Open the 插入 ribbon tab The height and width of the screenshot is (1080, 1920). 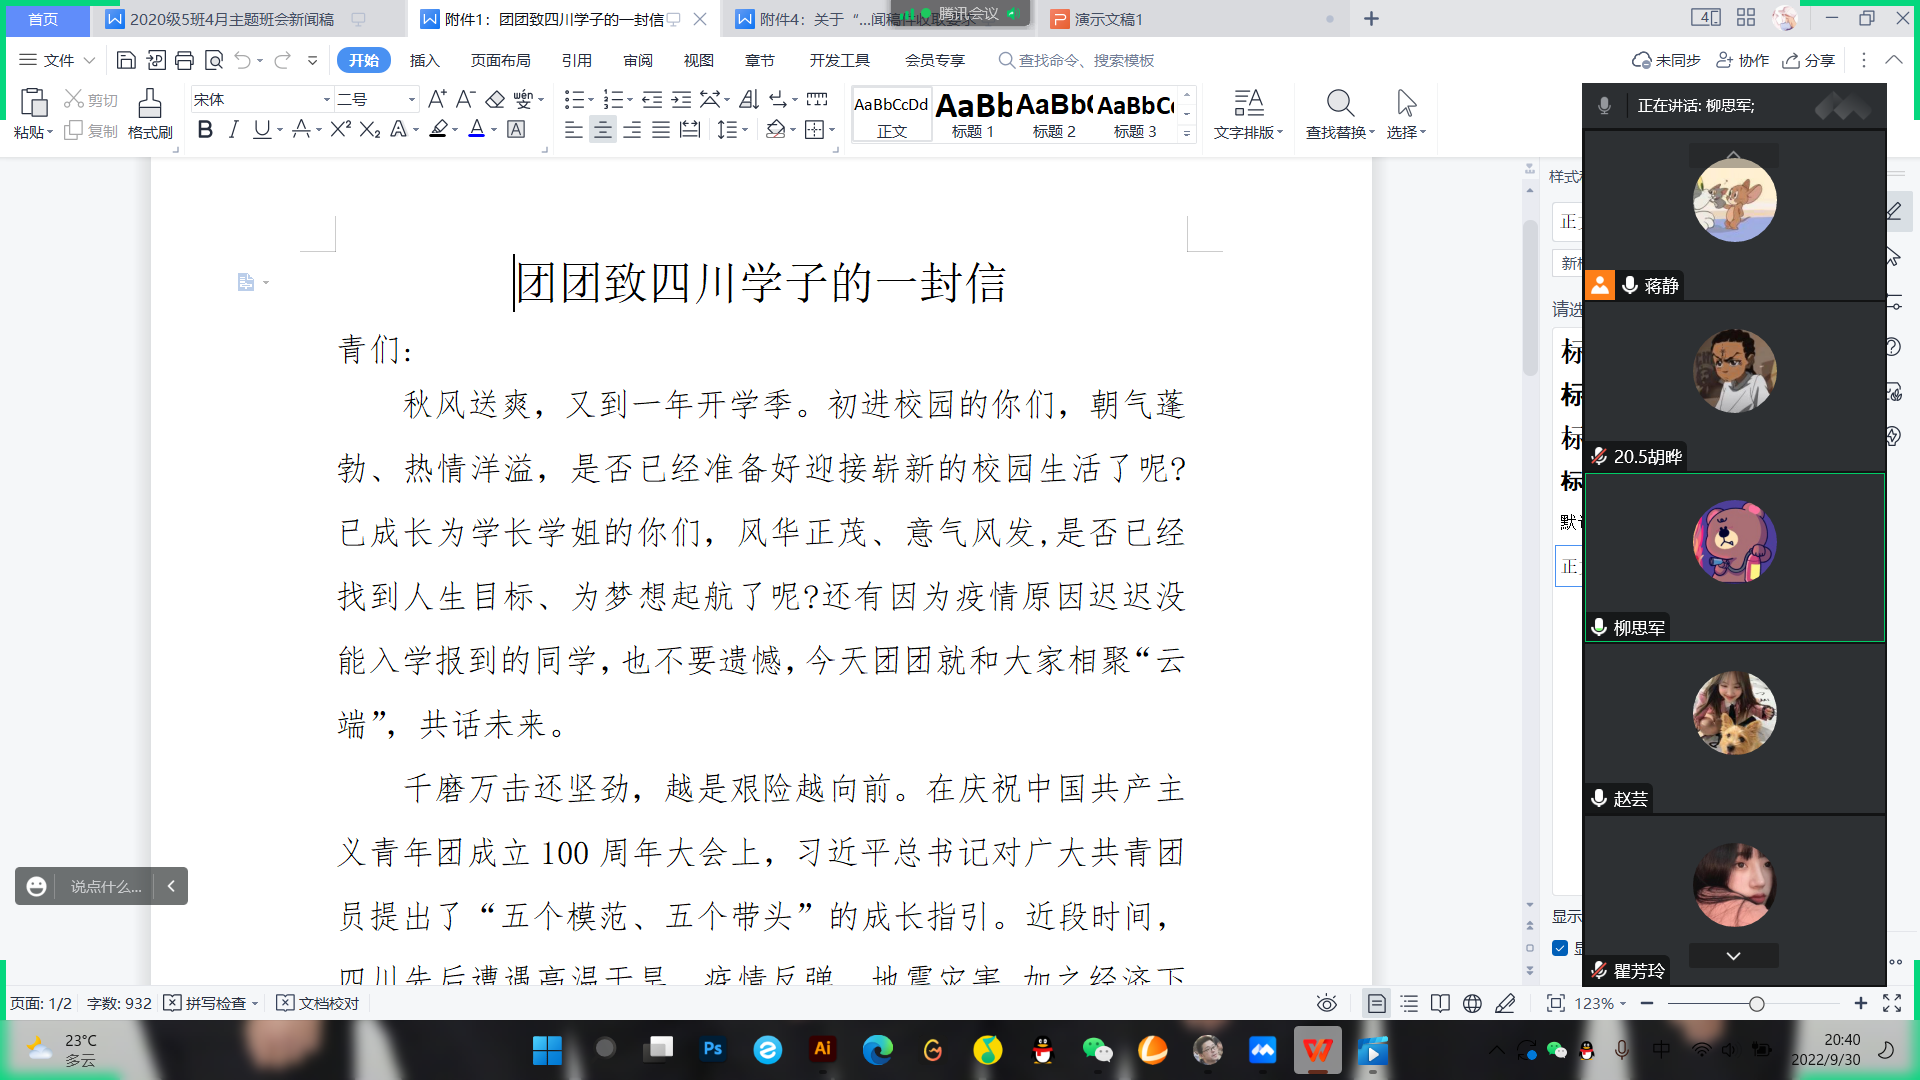pyautogui.click(x=424, y=61)
